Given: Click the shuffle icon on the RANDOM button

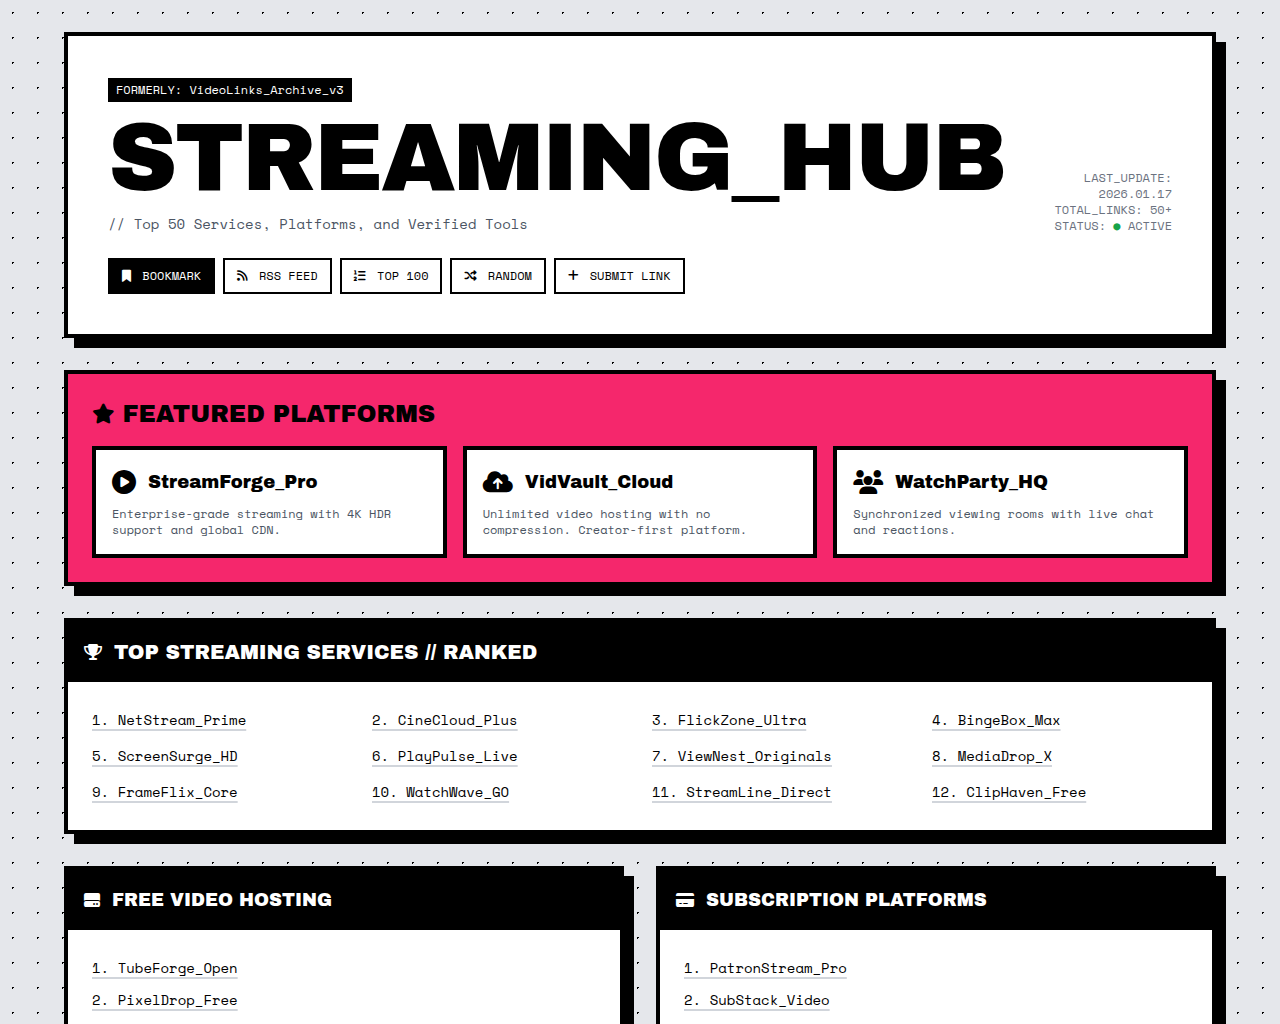Looking at the screenshot, I should point(470,276).
